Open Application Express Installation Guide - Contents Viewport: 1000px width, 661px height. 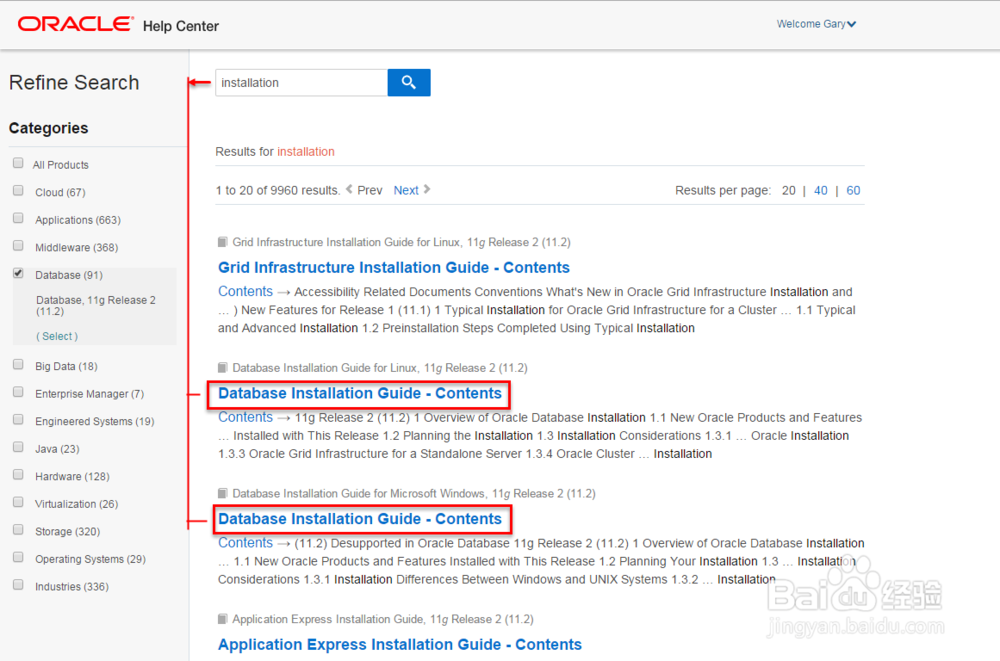[400, 644]
